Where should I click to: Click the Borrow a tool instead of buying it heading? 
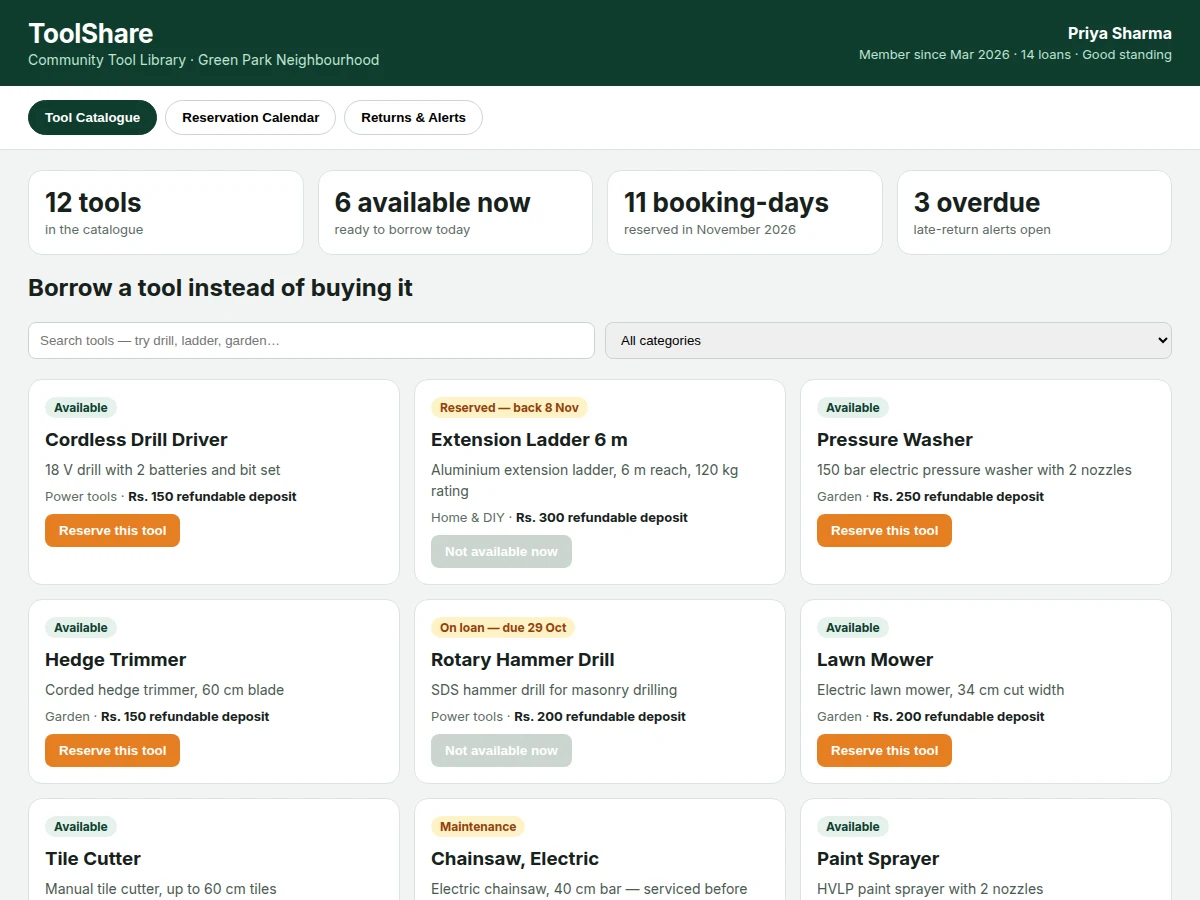tap(220, 288)
